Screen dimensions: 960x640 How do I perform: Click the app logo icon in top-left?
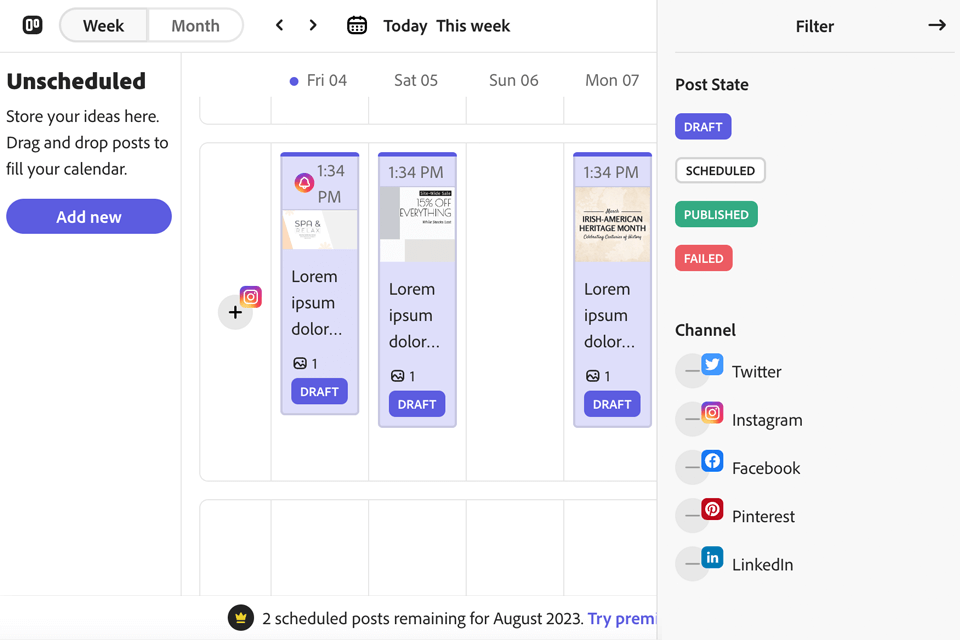[x=33, y=25]
